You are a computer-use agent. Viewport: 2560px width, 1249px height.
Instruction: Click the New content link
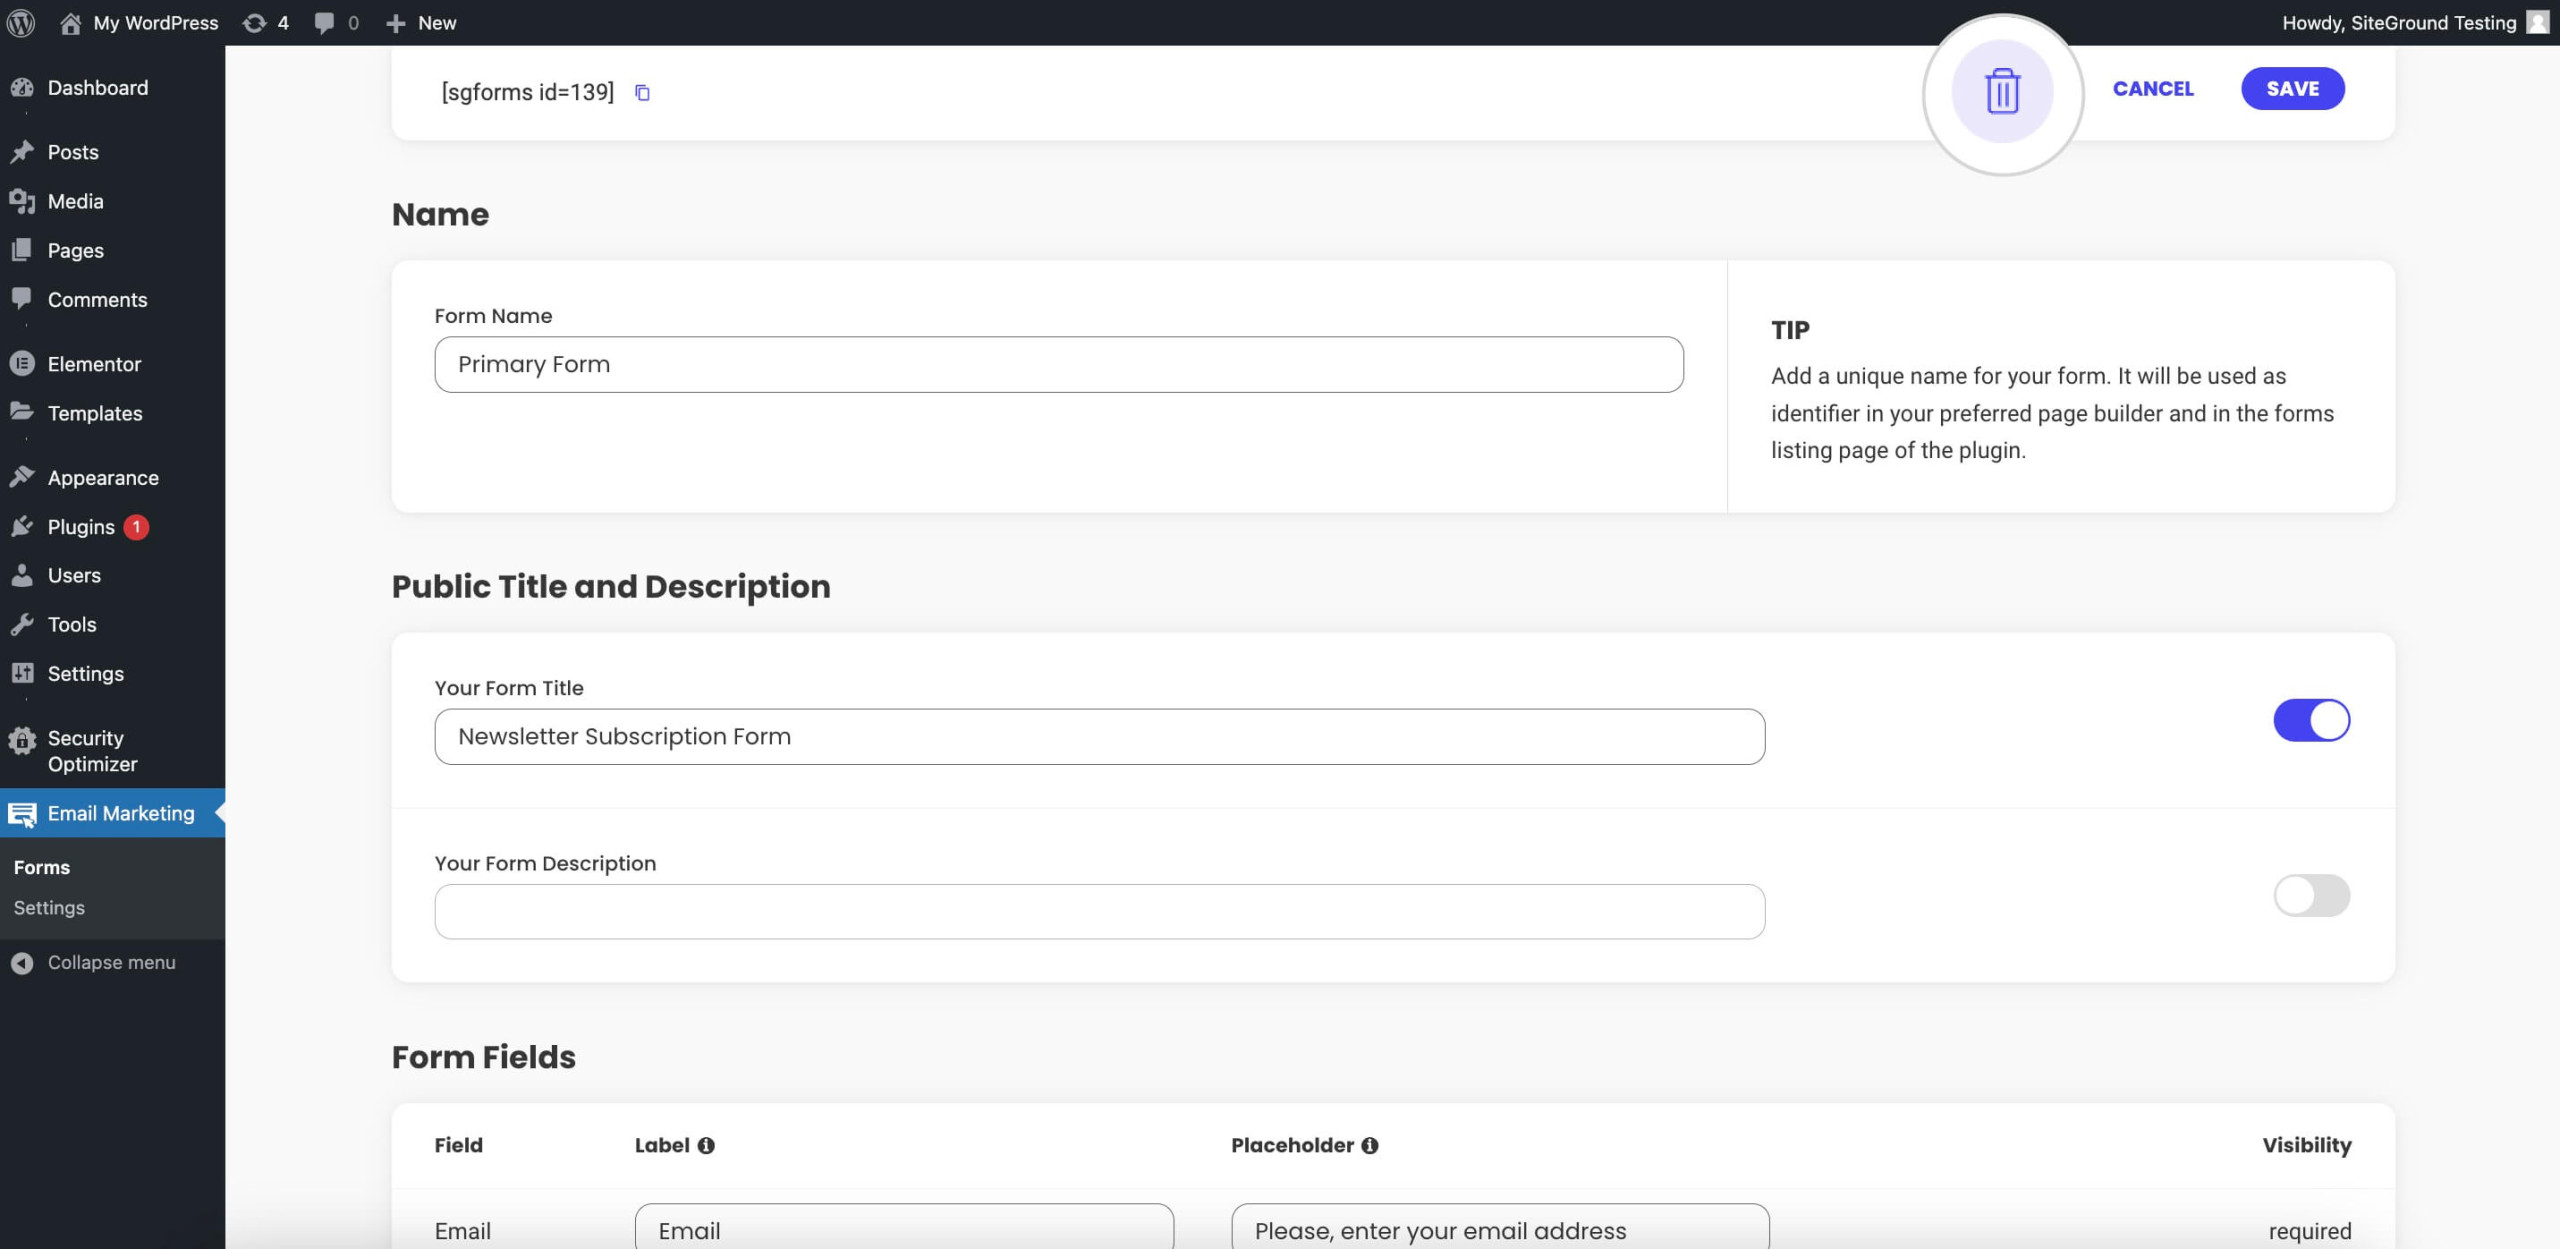coord(437,23)
